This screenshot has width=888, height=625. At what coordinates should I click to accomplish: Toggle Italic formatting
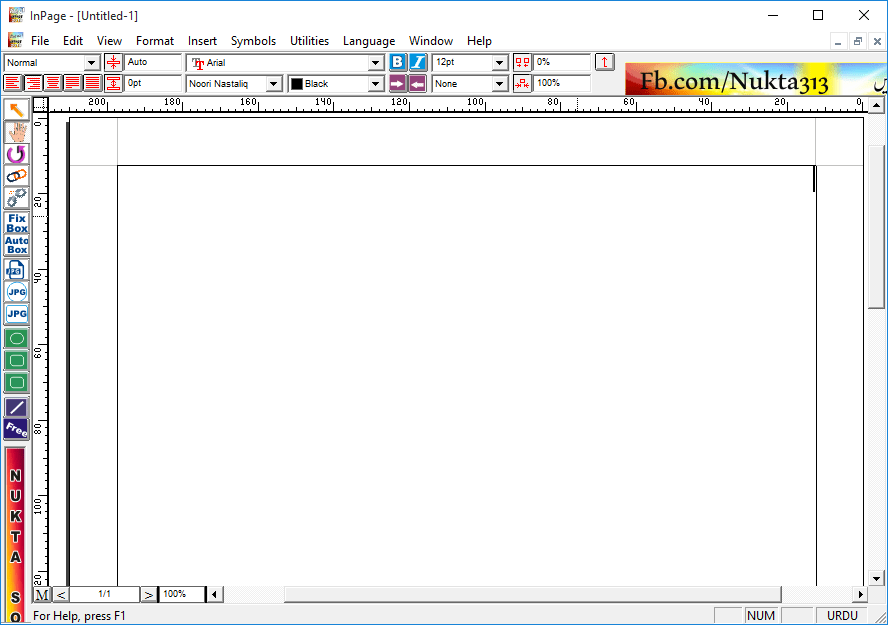pos(417,62)
